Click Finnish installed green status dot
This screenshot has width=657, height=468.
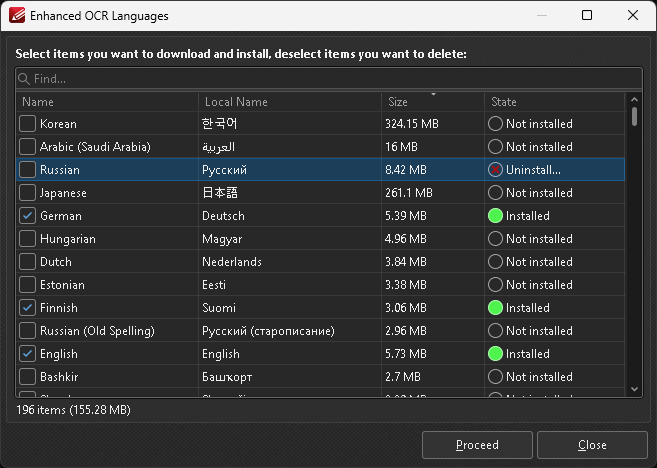tap(495, 308)
